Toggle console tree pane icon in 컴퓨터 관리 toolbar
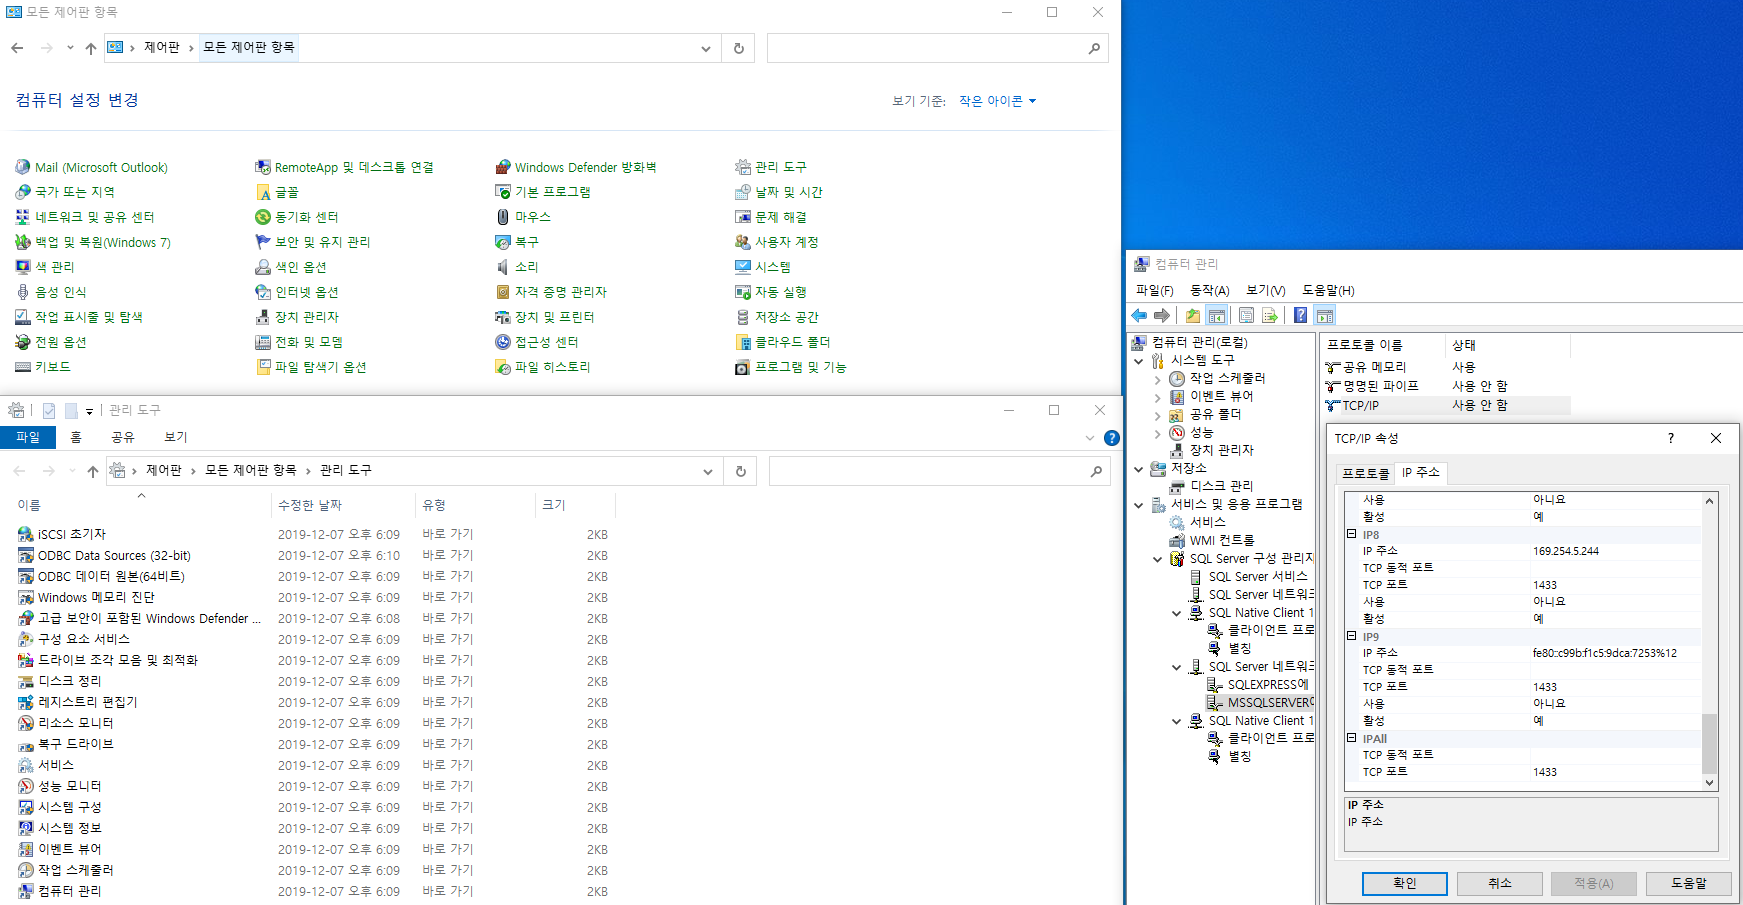Image resolution: width=1743 pixels, height=905 pixels. [1217, 315]
